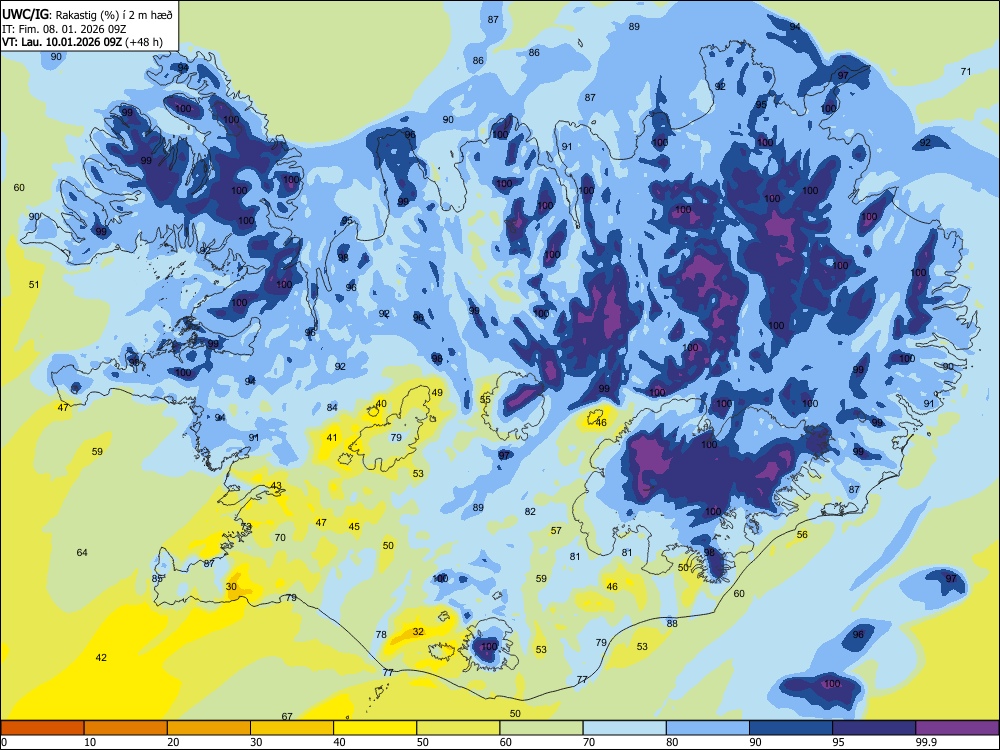Pick the purple legend swatch above 99.9
The width and height of the screenshot is (1000, 750).
tap(957, 728)
